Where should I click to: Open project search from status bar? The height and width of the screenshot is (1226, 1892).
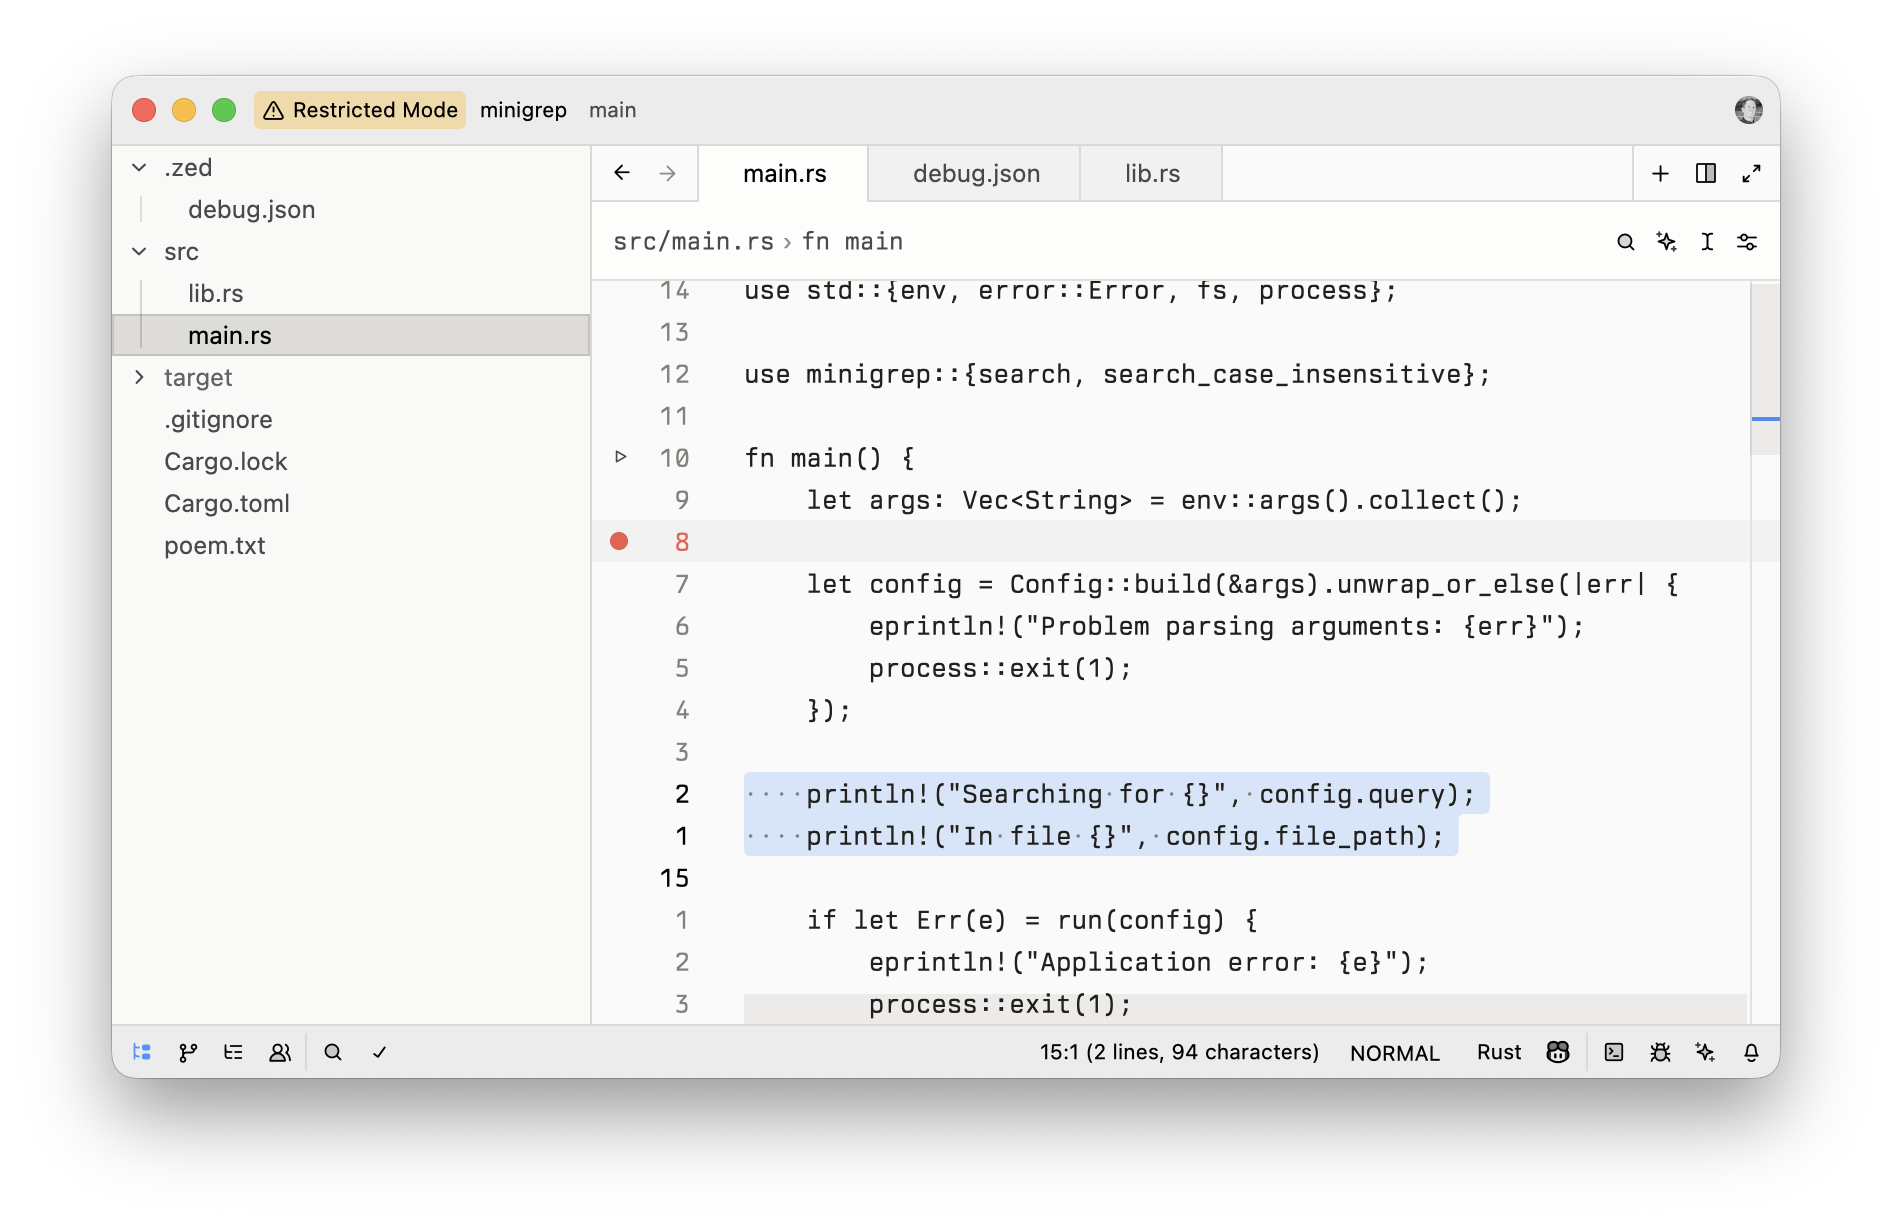pyautogui.click(x=333, y=1052)
